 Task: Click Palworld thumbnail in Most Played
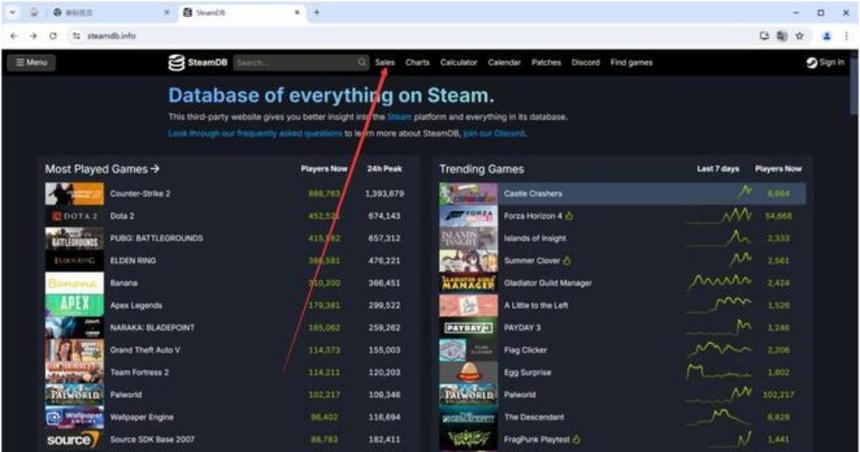click(74, 394)
